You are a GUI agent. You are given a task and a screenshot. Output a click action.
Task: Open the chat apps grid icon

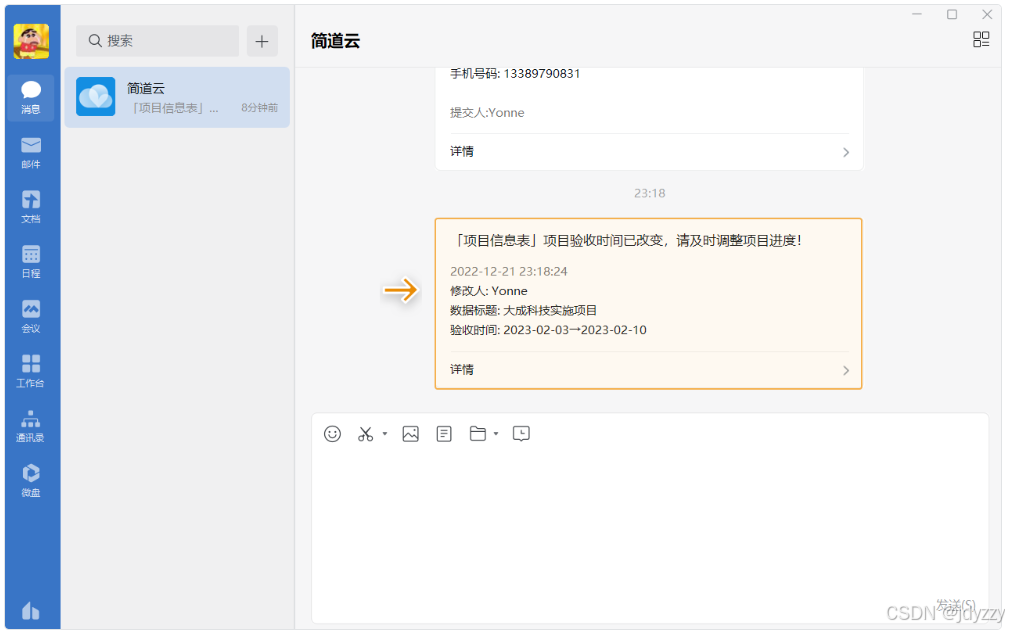(981, 40)
